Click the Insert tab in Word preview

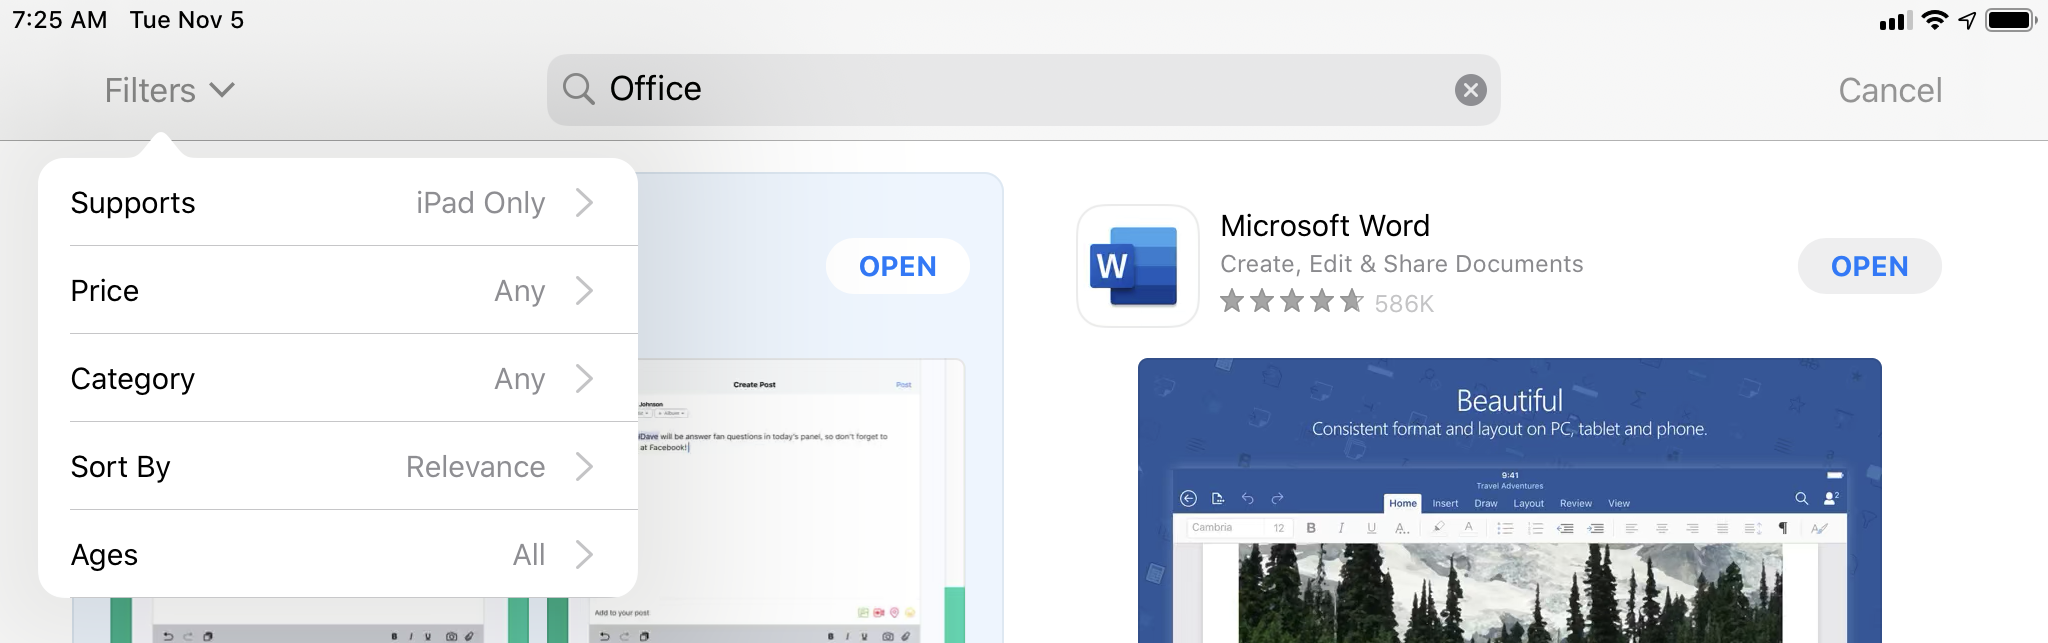click(x=1445, y=503)
